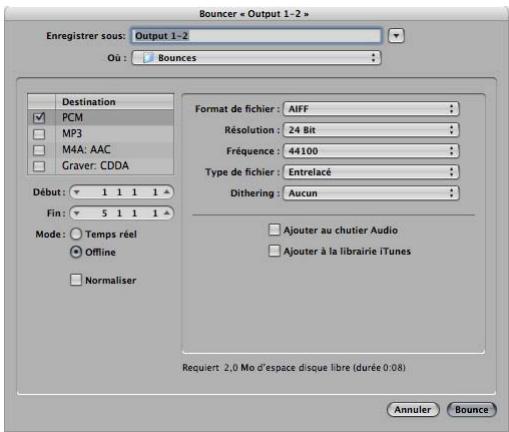Open the Résolution 24 Bit dropdown
This screenshot has height=432, width=509.
click(x=371, y=130)
